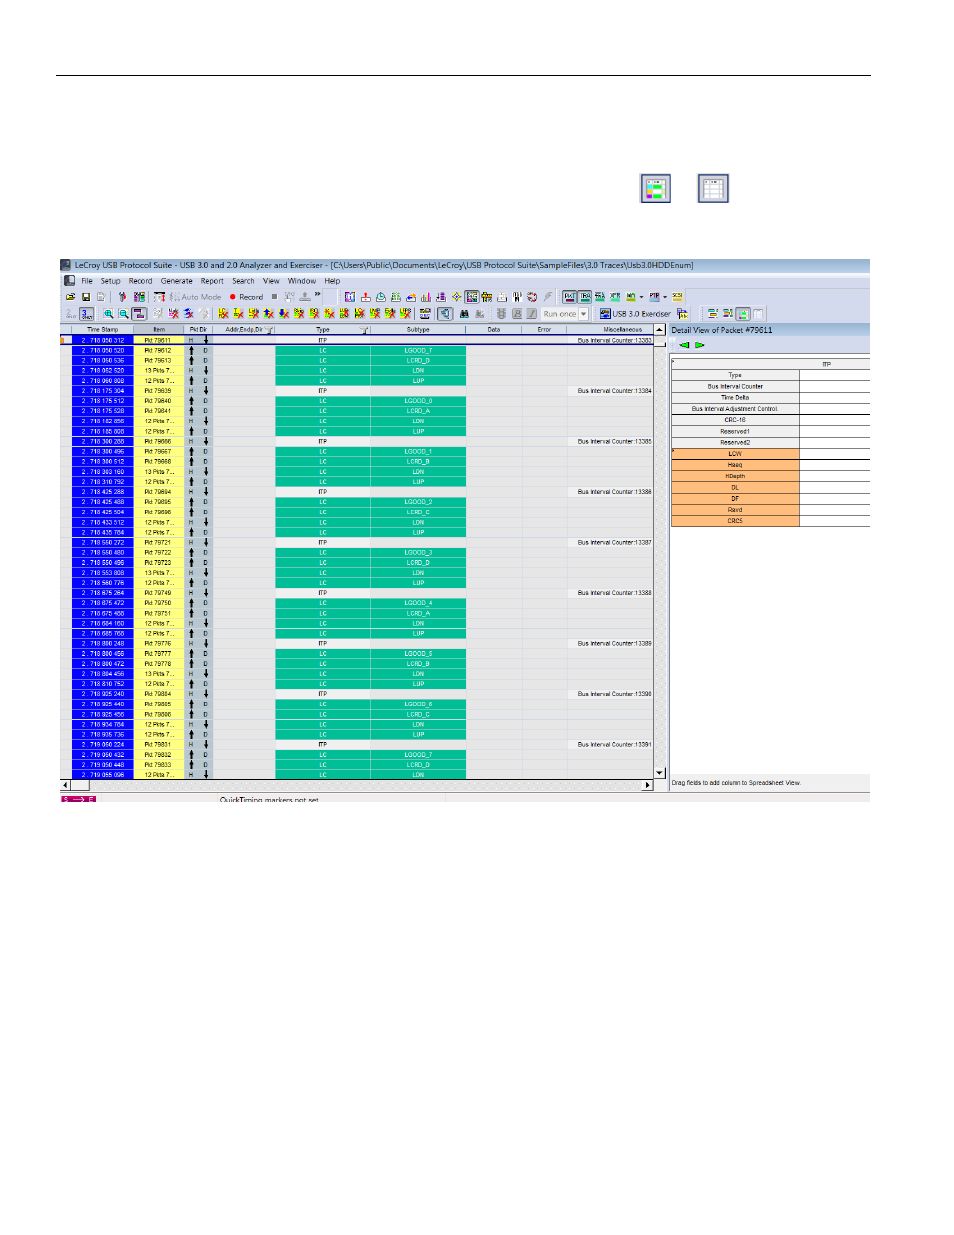Image resolution: width=954 pixels, height=1235 pixels.
Task: Click the Auto Mode toolbar button
Action: (195, 297)
